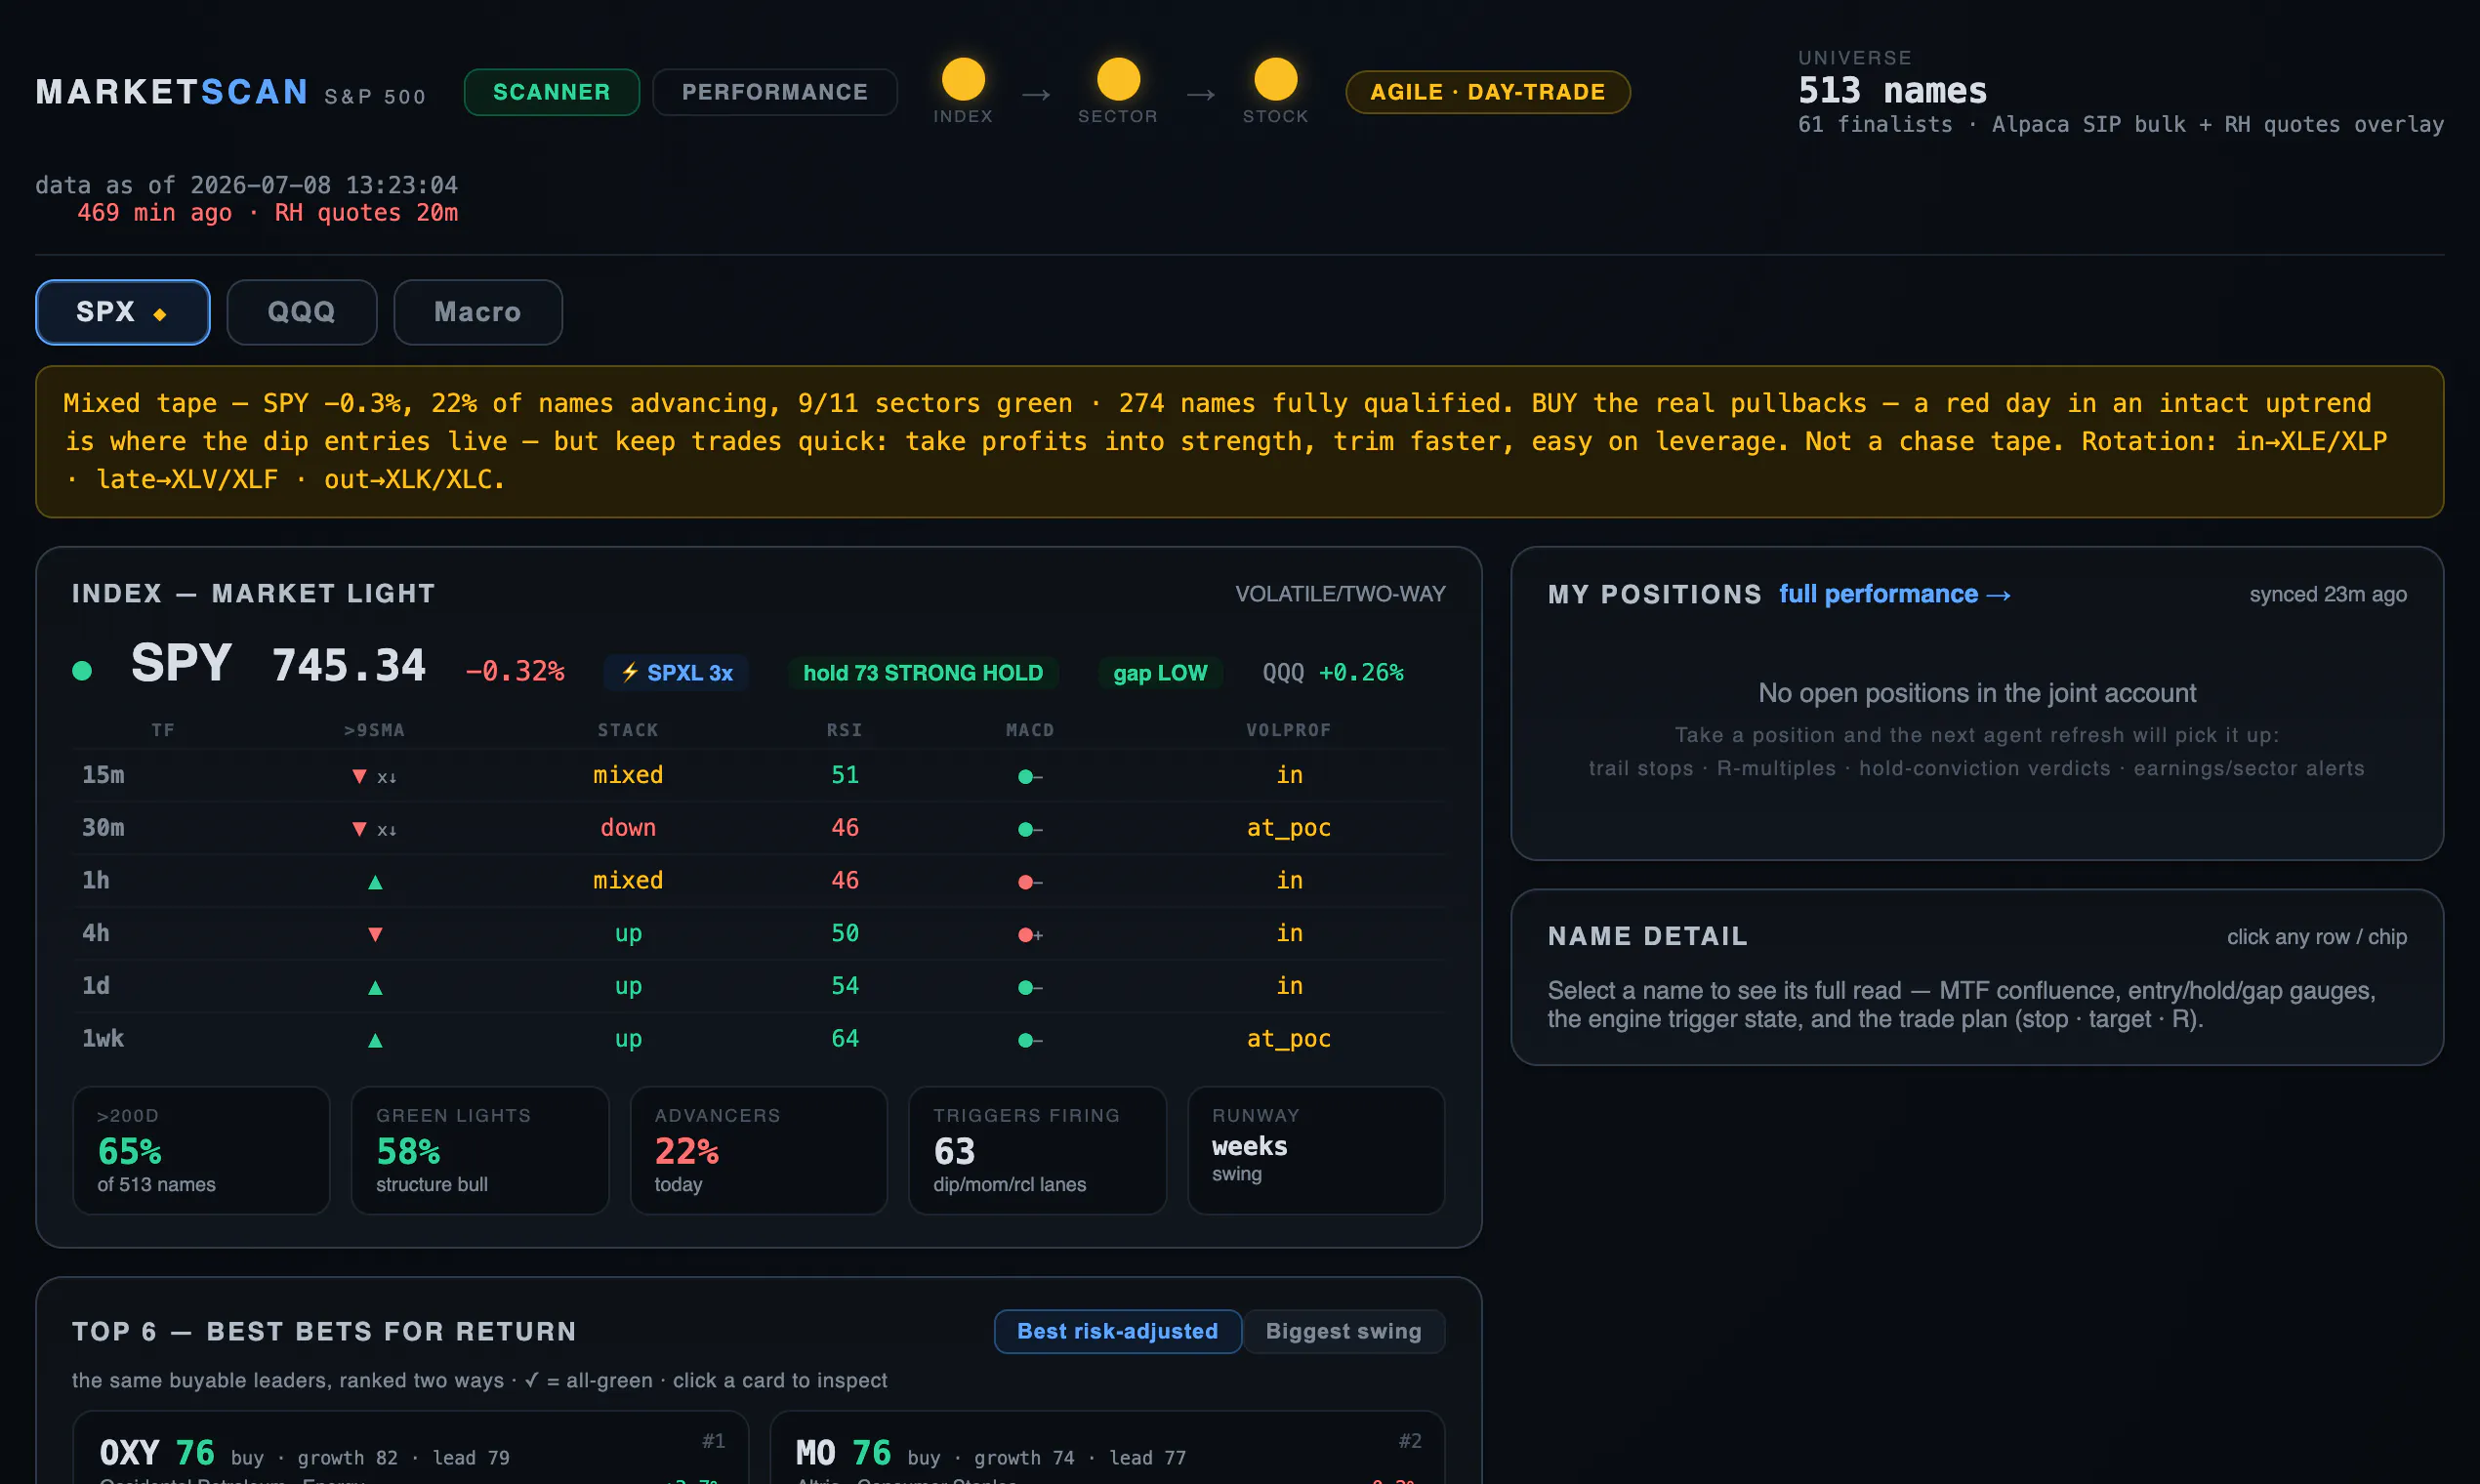The height and width of the screenshot is (1484, 2480).
Task: Click the lightning SPXL 3x chip
Action: (x=677, y=673)
